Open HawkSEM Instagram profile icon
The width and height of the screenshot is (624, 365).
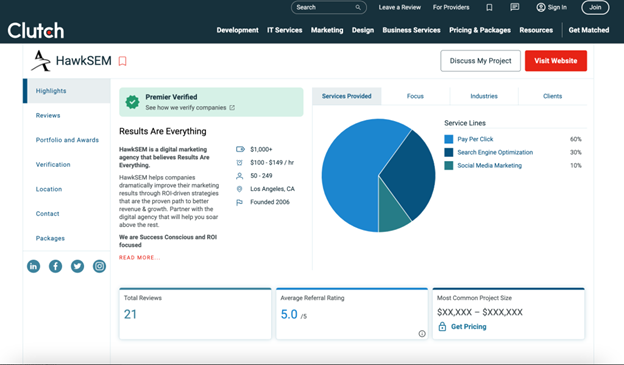pos(99,266)
